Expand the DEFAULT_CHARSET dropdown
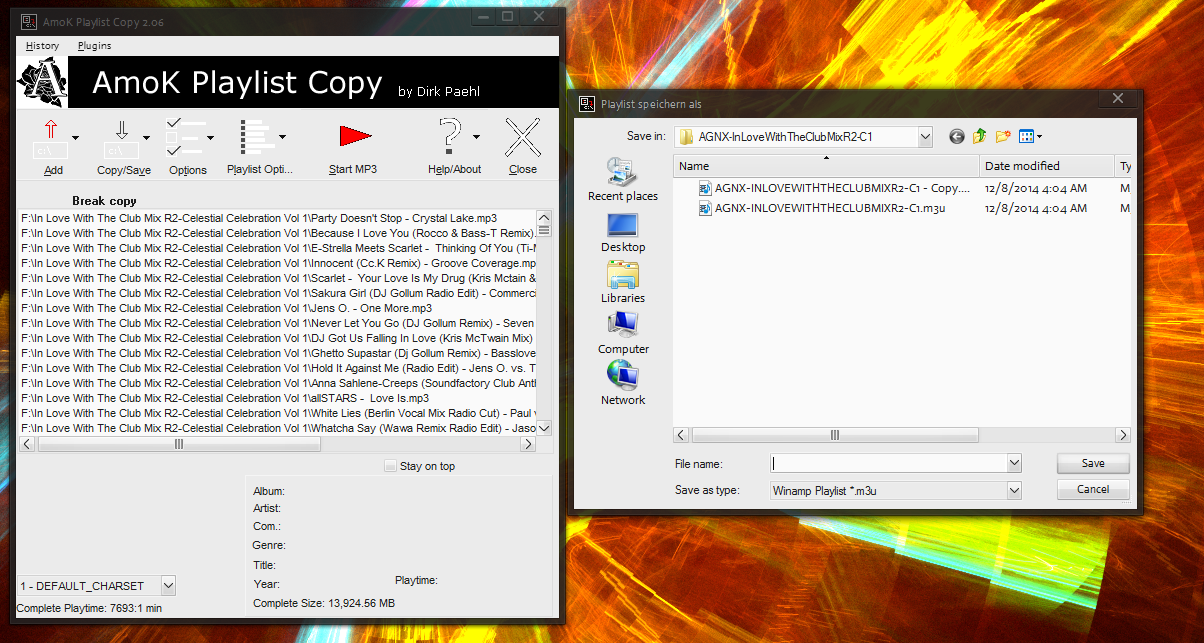This screenshot has height=643, width=1204. click(x=168, y=585)
